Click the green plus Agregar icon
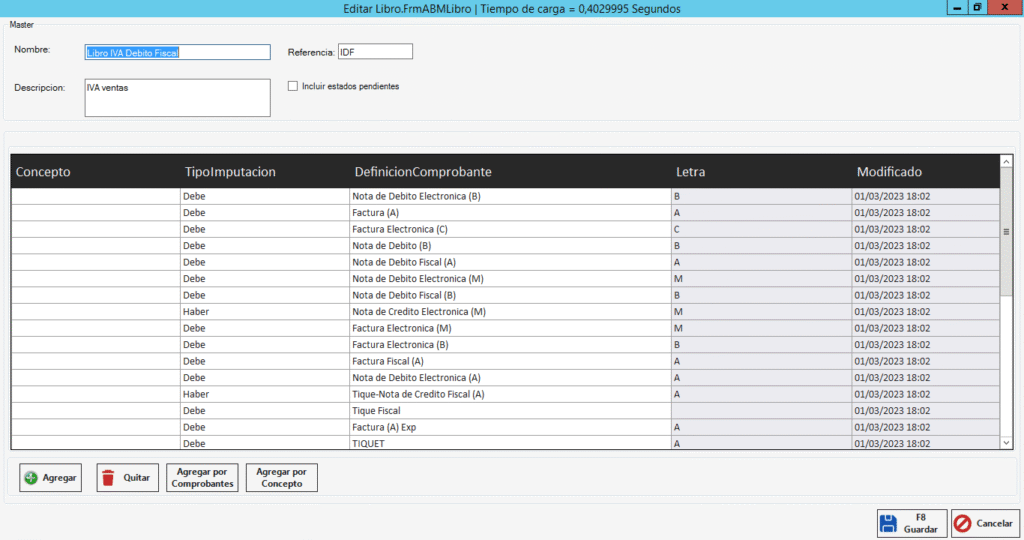Screen dimensions: 1024x540 (31, 478)
